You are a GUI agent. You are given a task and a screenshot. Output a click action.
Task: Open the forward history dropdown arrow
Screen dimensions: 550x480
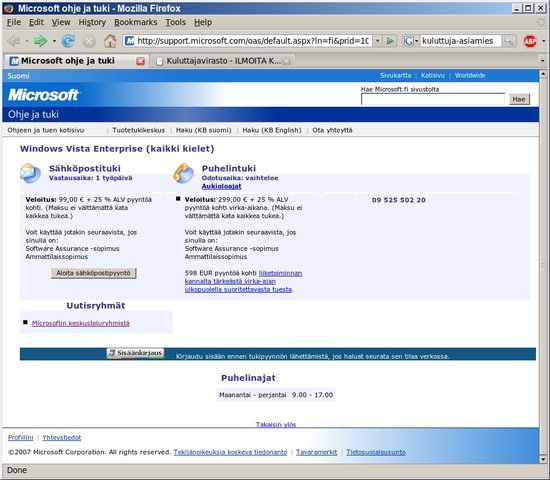click(x=54, y=41)
